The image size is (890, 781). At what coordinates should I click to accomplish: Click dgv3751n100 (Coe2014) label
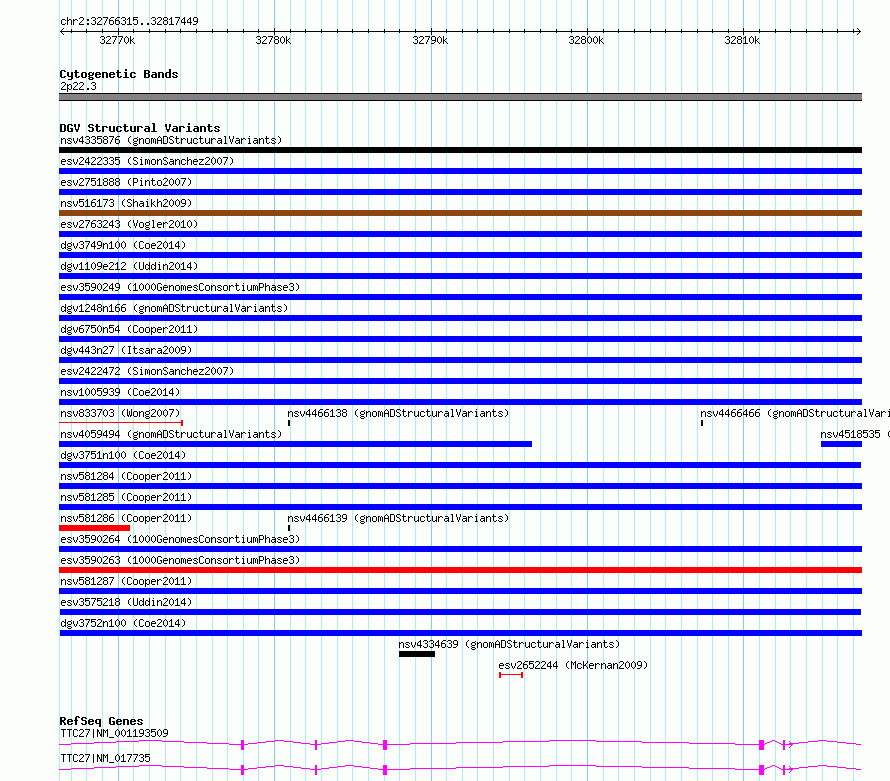[123, 455]
